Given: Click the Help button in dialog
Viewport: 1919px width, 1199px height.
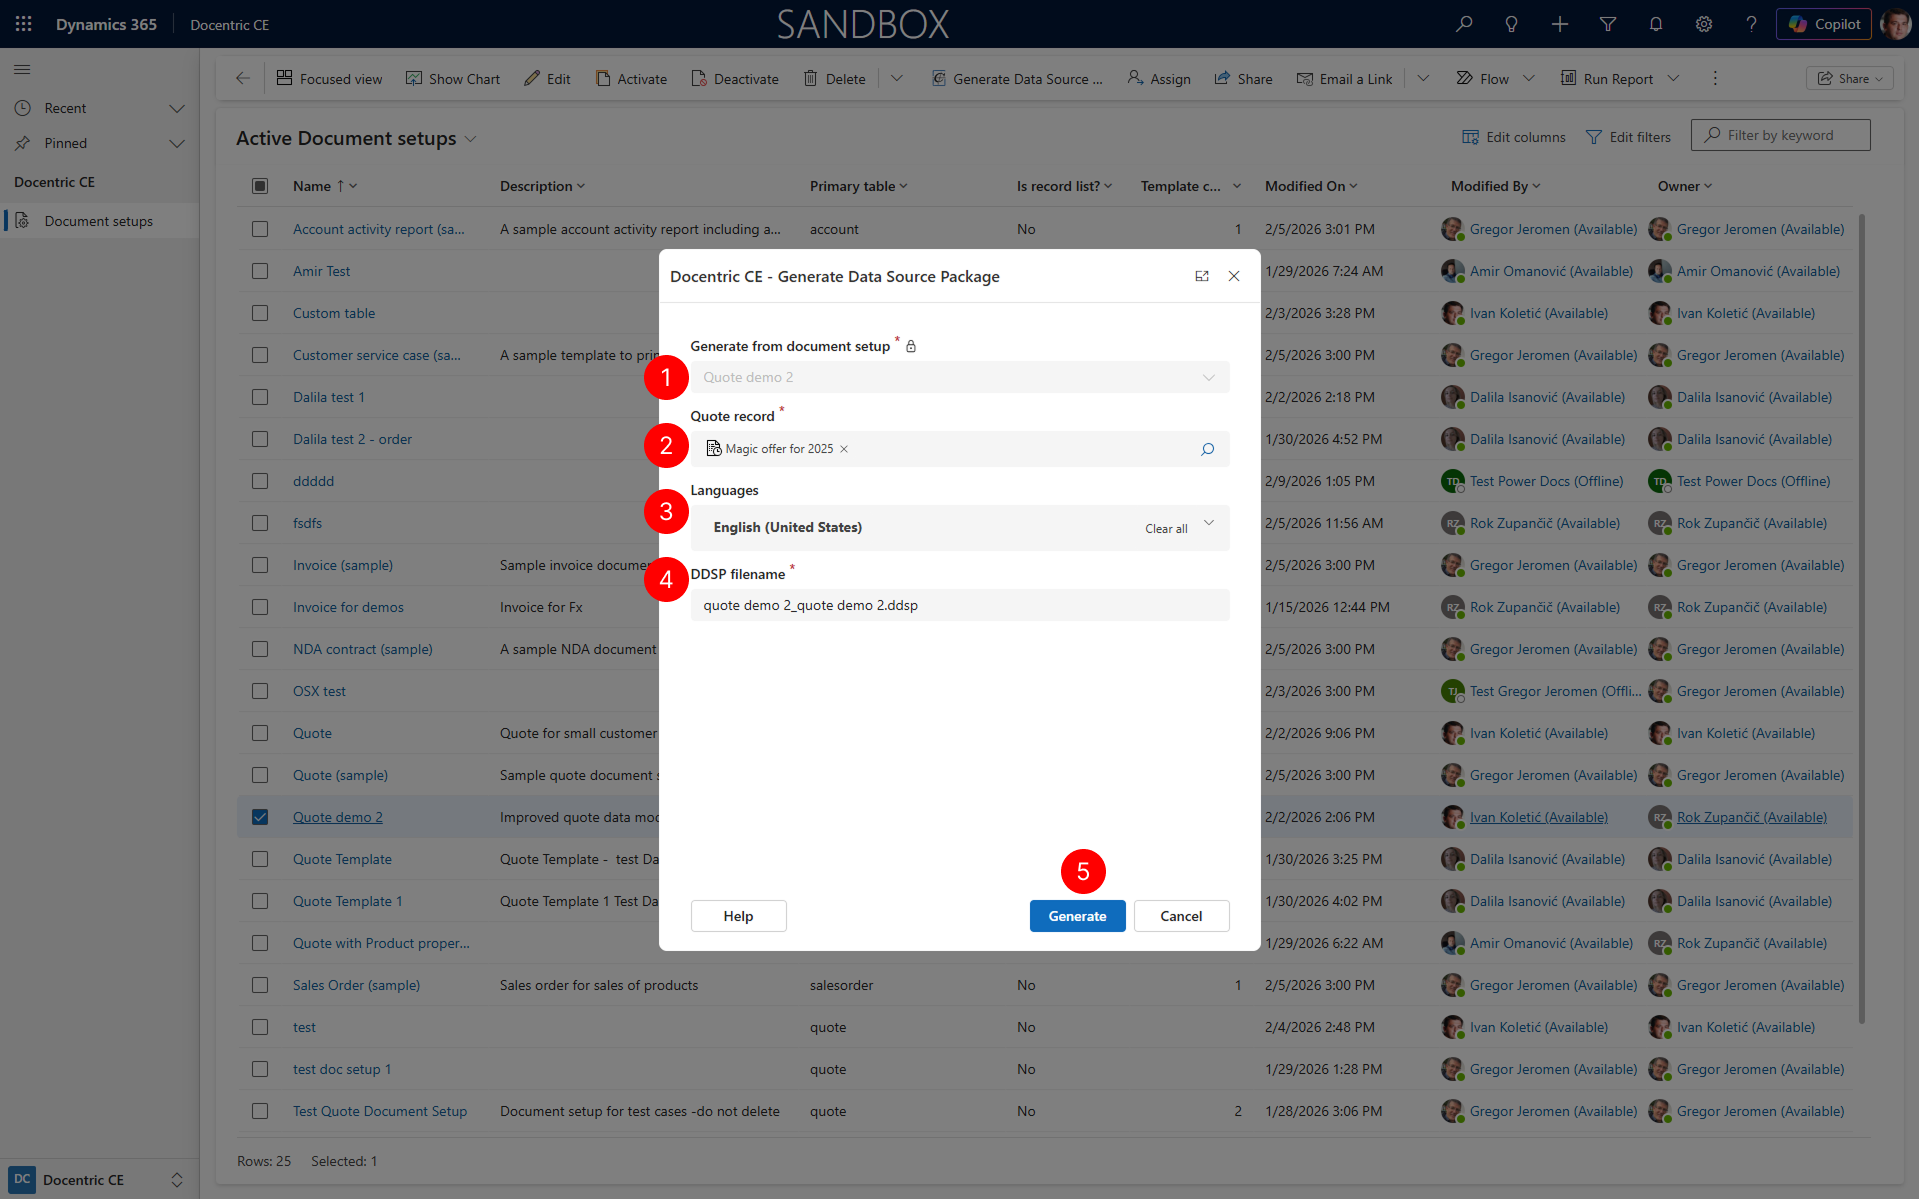Looking at the screenshot, I should tap(738, 916).
